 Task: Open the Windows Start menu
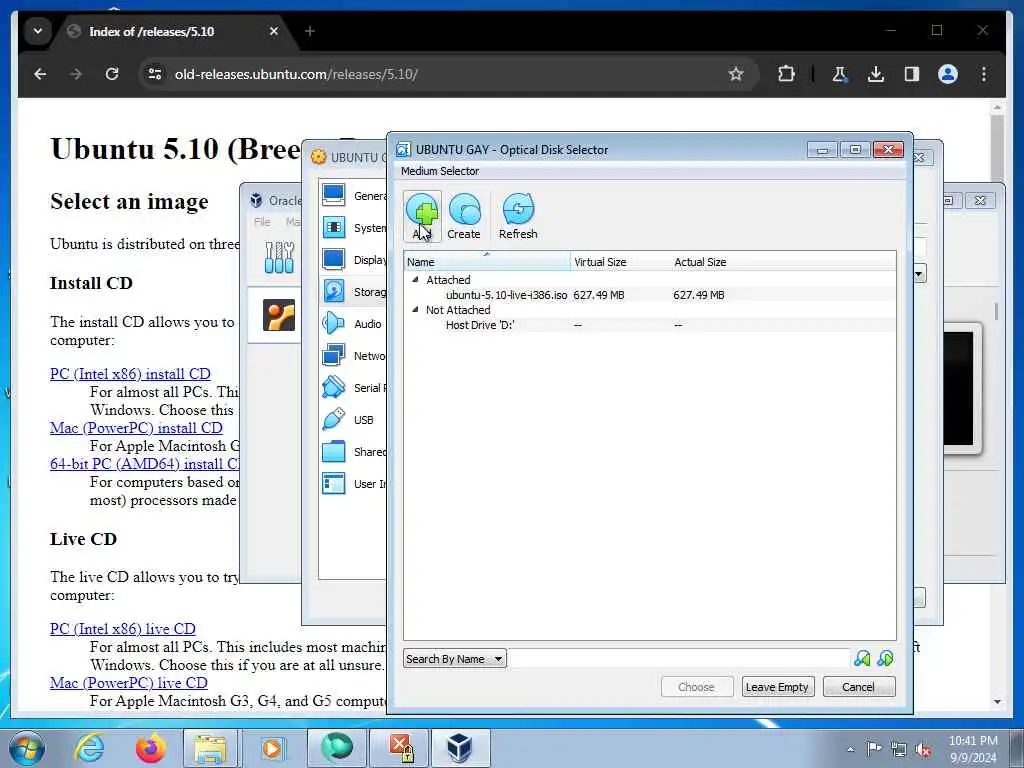coord(27,748)
